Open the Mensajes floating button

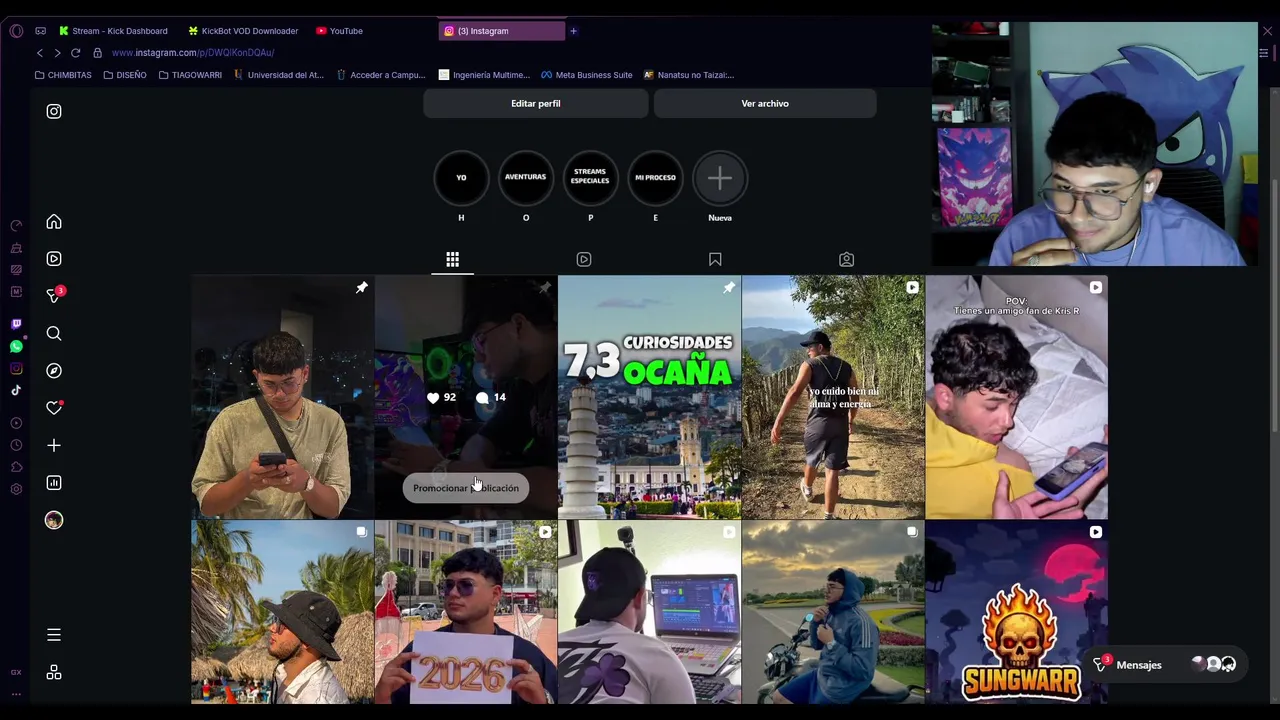1165,665
